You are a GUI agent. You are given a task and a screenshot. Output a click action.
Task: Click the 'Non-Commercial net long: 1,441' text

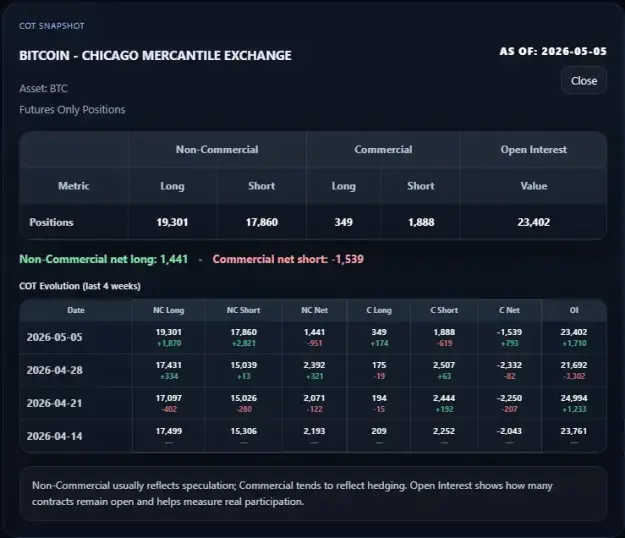point(103,259)
